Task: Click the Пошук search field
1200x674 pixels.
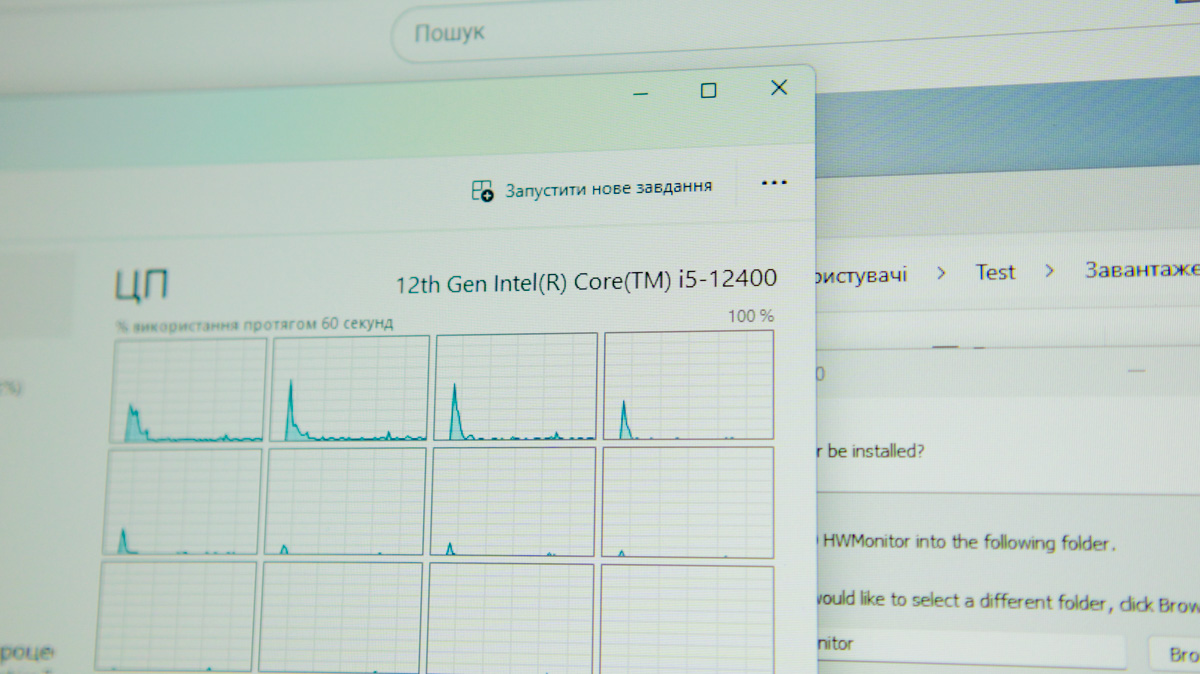Action: (x=795, y=33)
